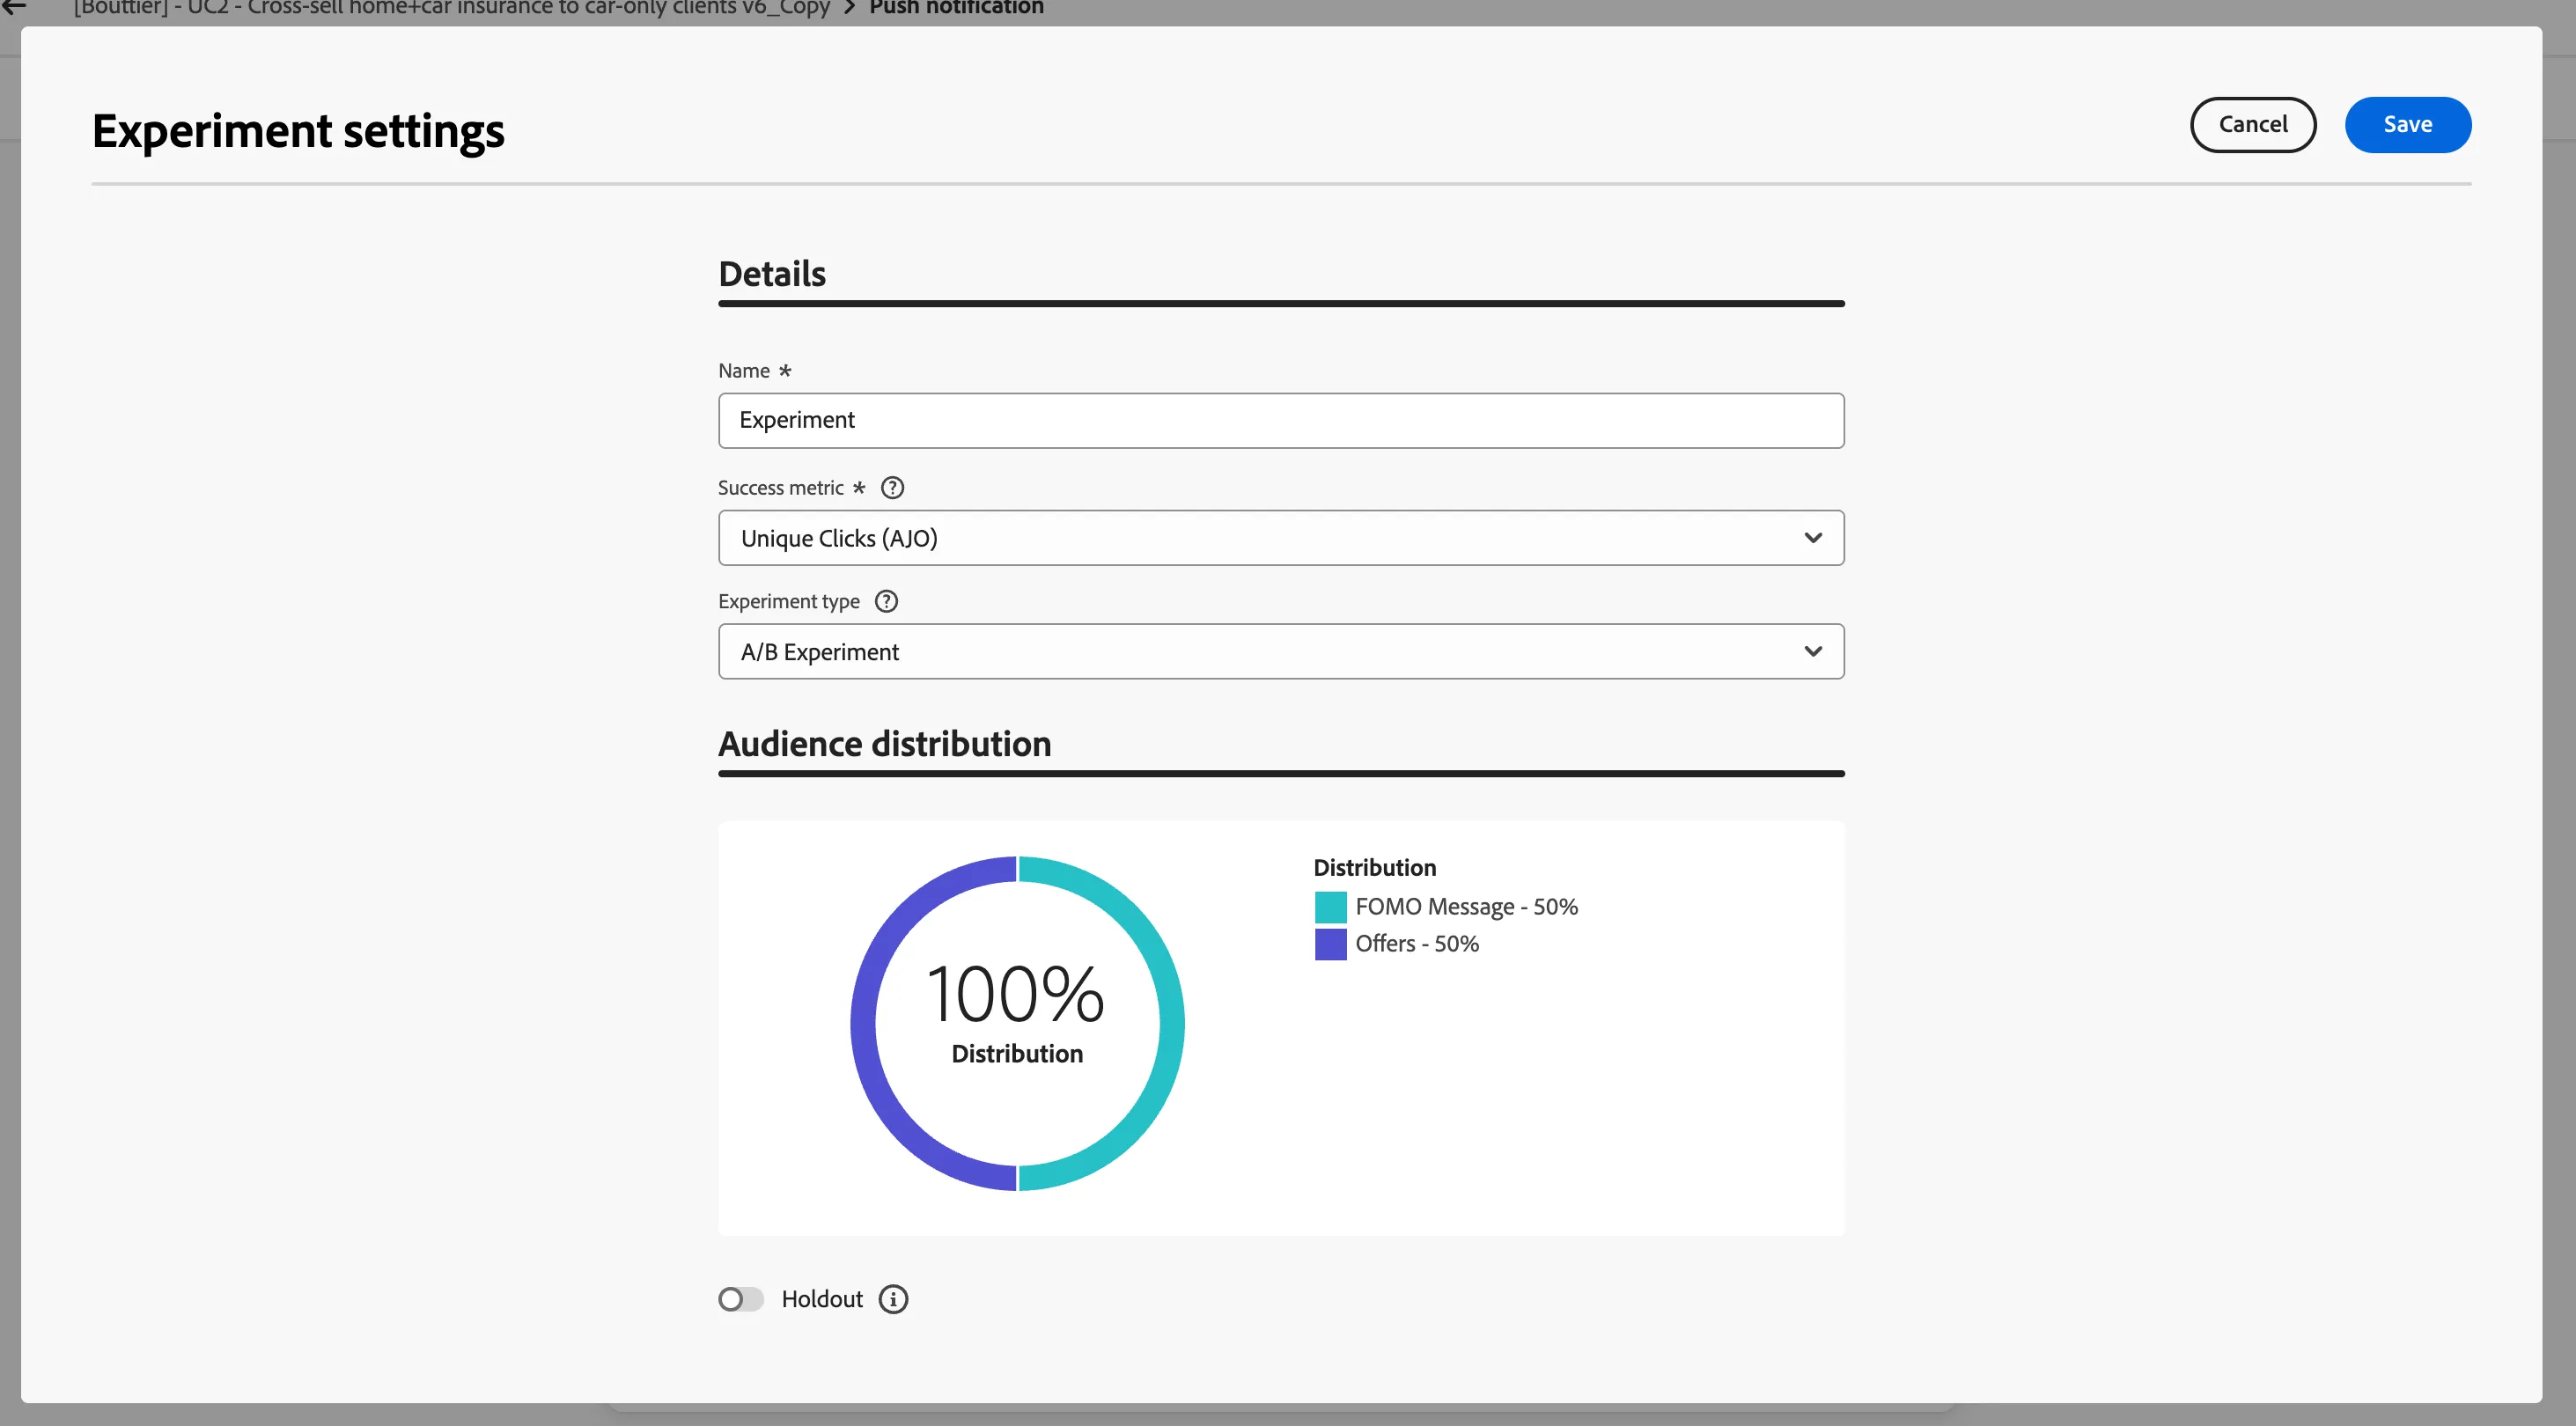Click the 'Experiment settings' title
The height and width of the screenshot is (1426, 2576).
click(298, 131)
